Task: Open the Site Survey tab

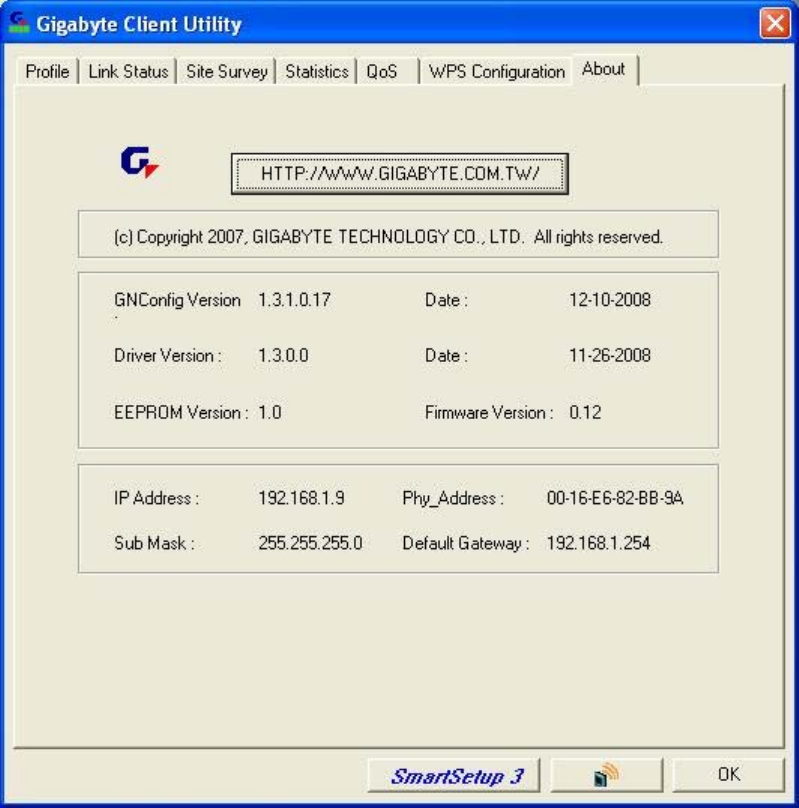Action: tap(227, 71)
